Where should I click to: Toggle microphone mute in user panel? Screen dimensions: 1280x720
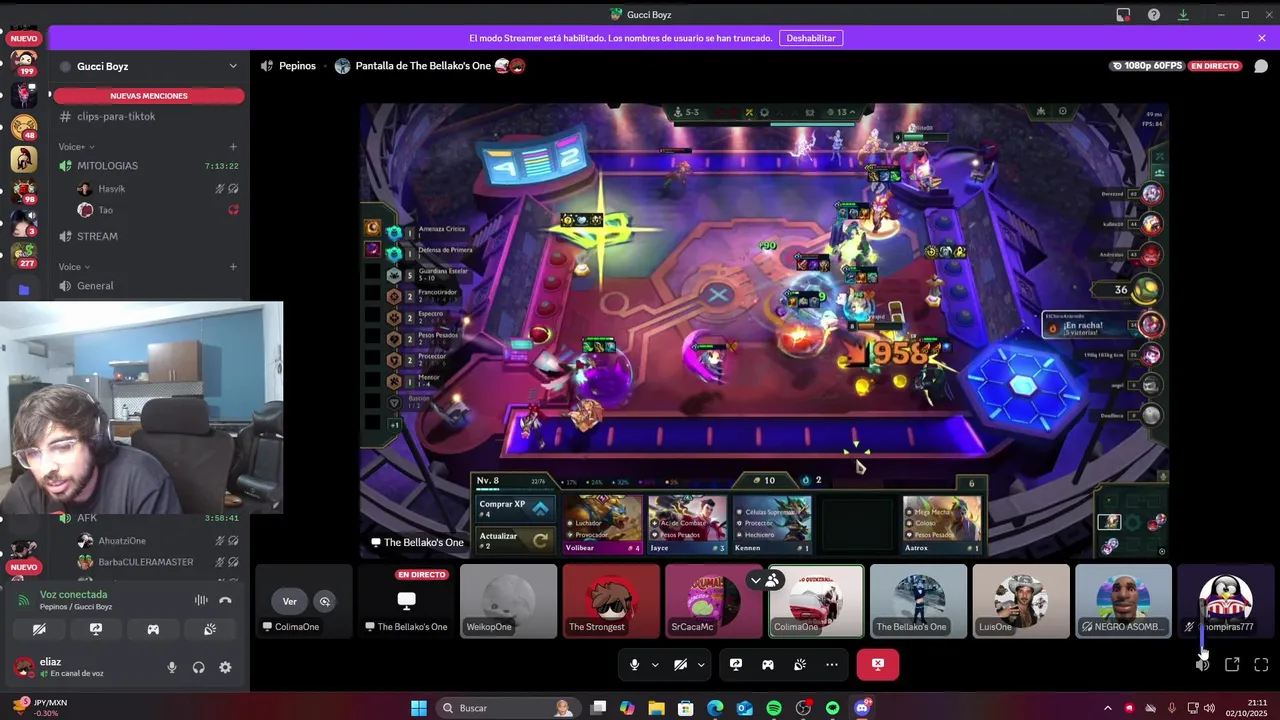click(x=172, y=667)
